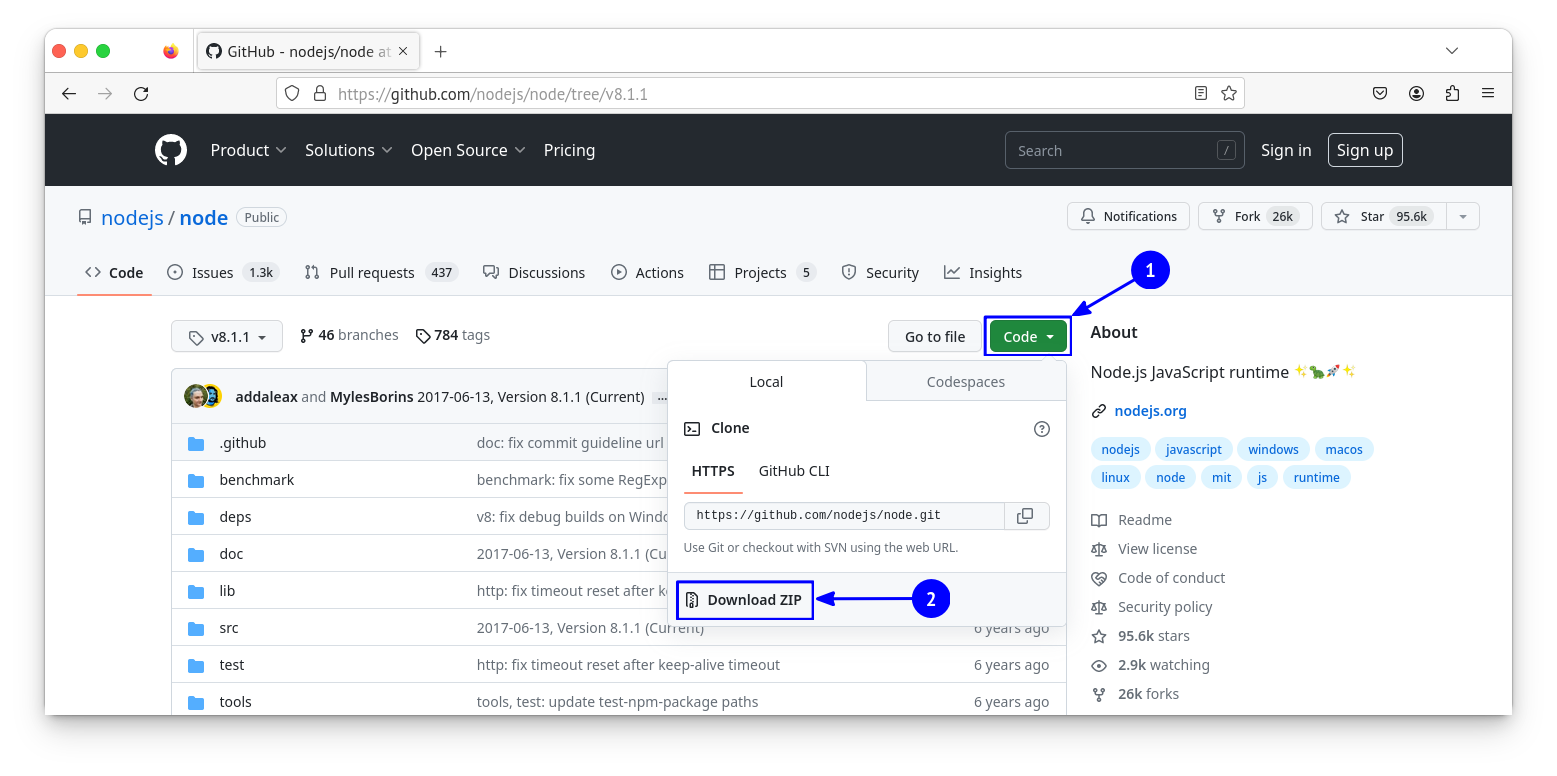The width and height of the screenshot is (1557, 776).
Task: Open the Security tab
Action: 880,272
